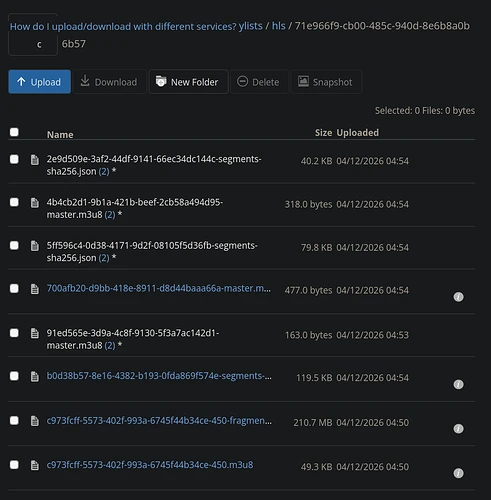Tick checkbox for the 119.5 KB file

click(x=14, y=376)
